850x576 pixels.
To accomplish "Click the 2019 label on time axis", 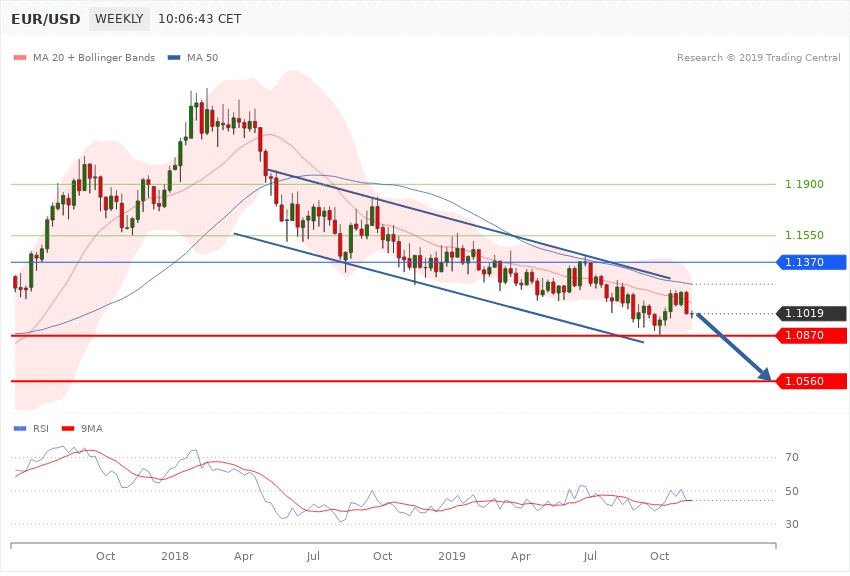I will [x=452, y=555].
